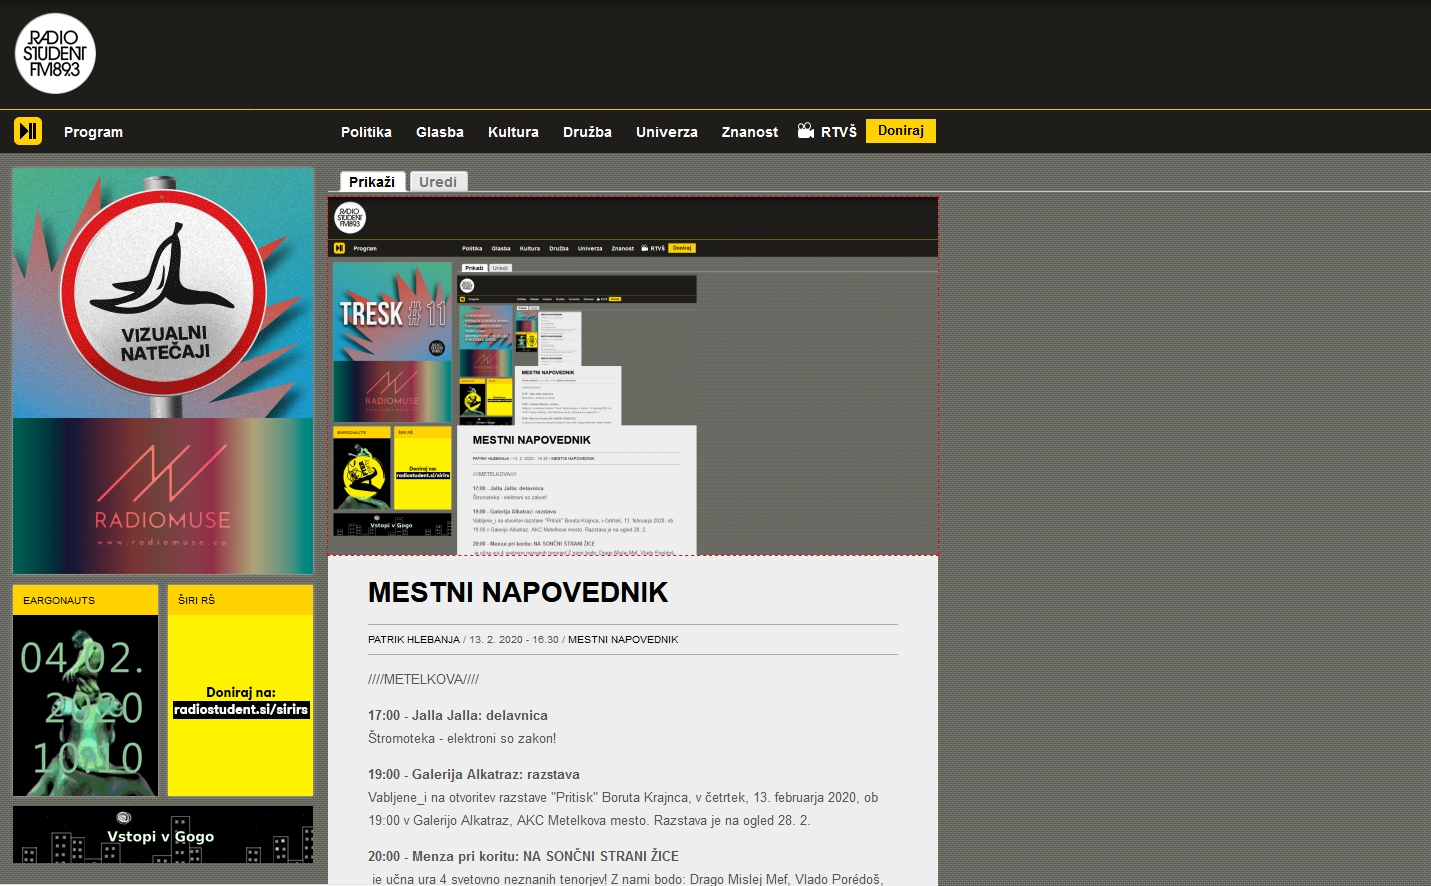This screenshot has height=886, width=1431.
Task: Navigate to the Kultura section
Action: point(513,132)
